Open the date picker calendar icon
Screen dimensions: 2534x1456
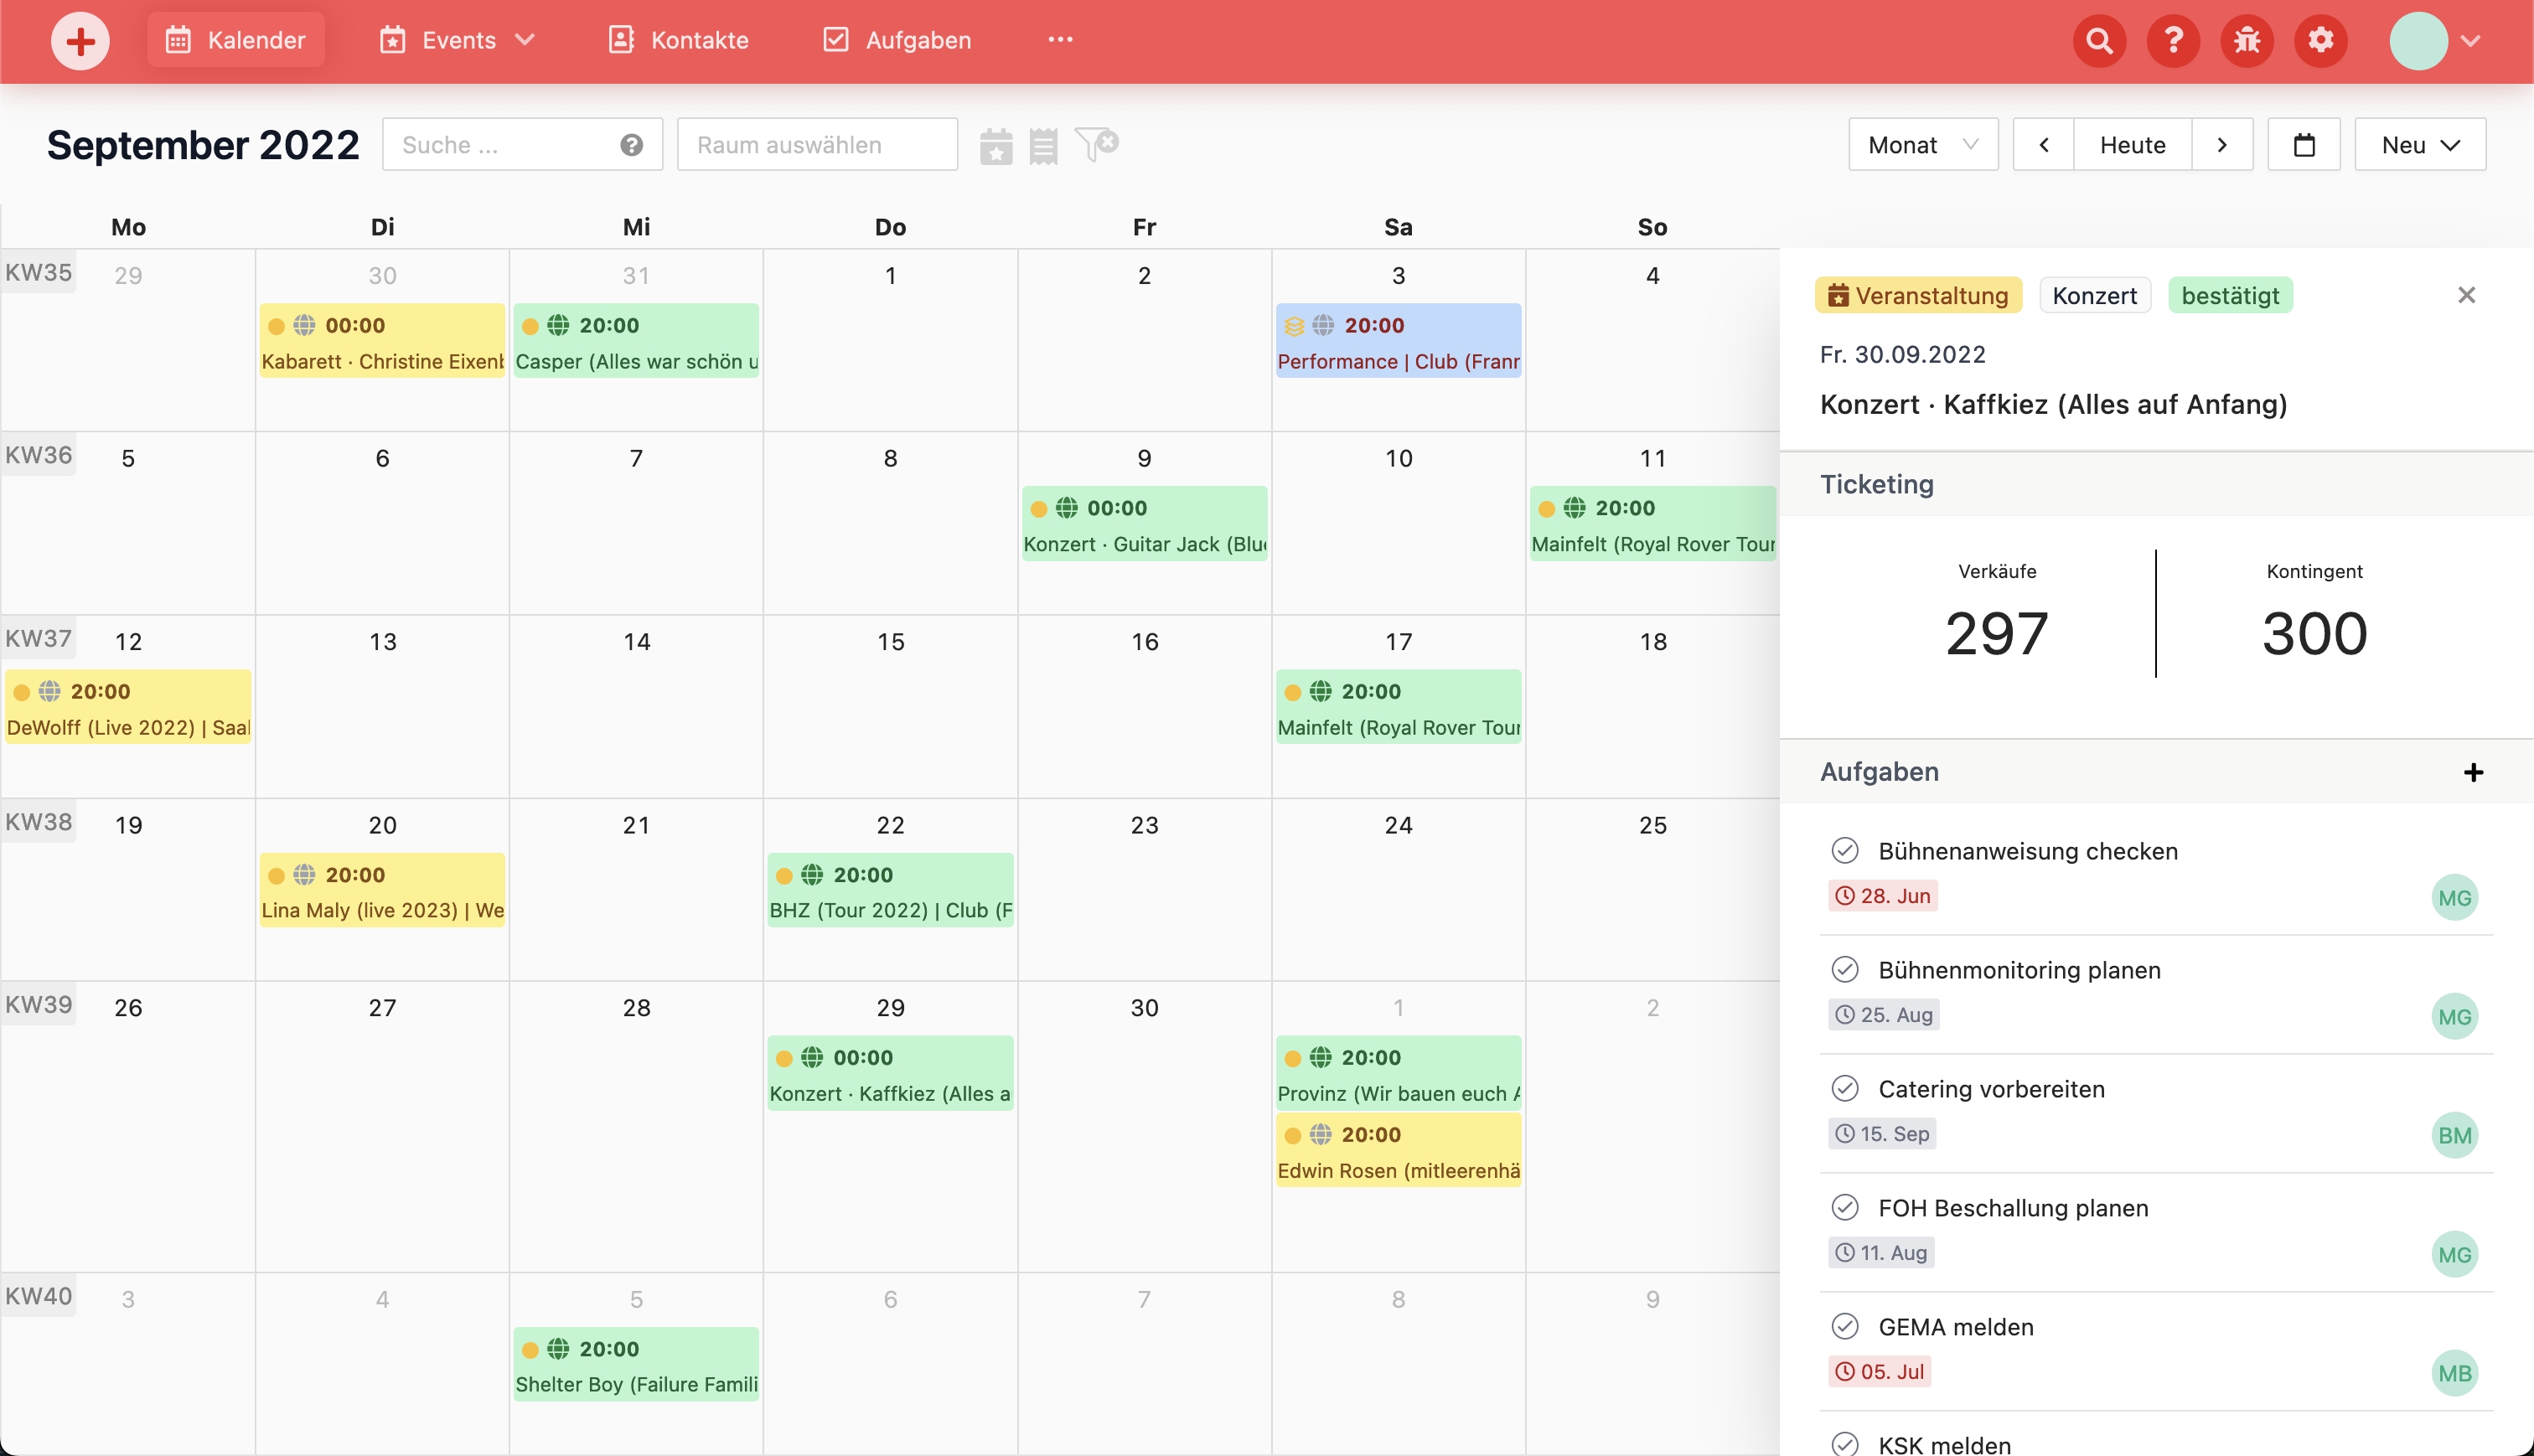tap(2304, 145)
